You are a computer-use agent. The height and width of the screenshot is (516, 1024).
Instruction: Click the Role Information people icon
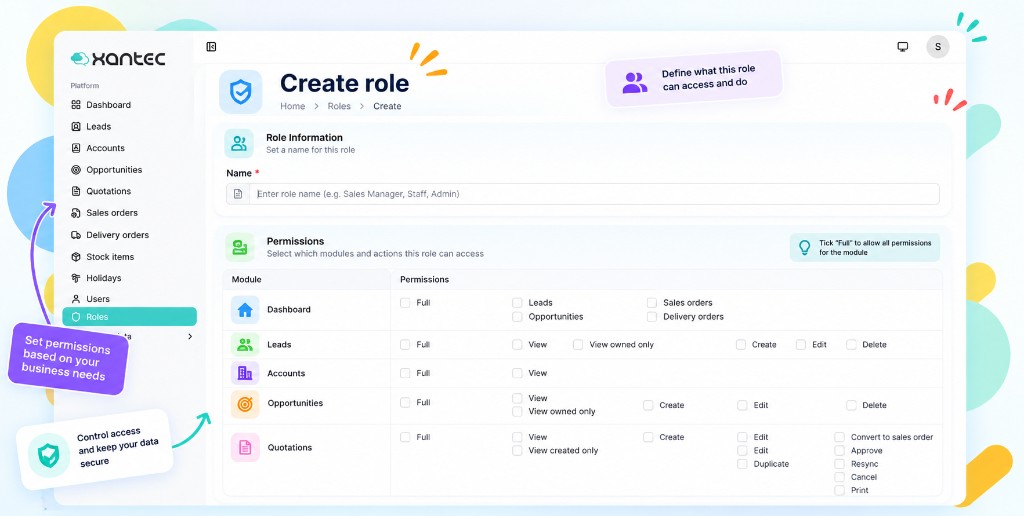point(239,143)
